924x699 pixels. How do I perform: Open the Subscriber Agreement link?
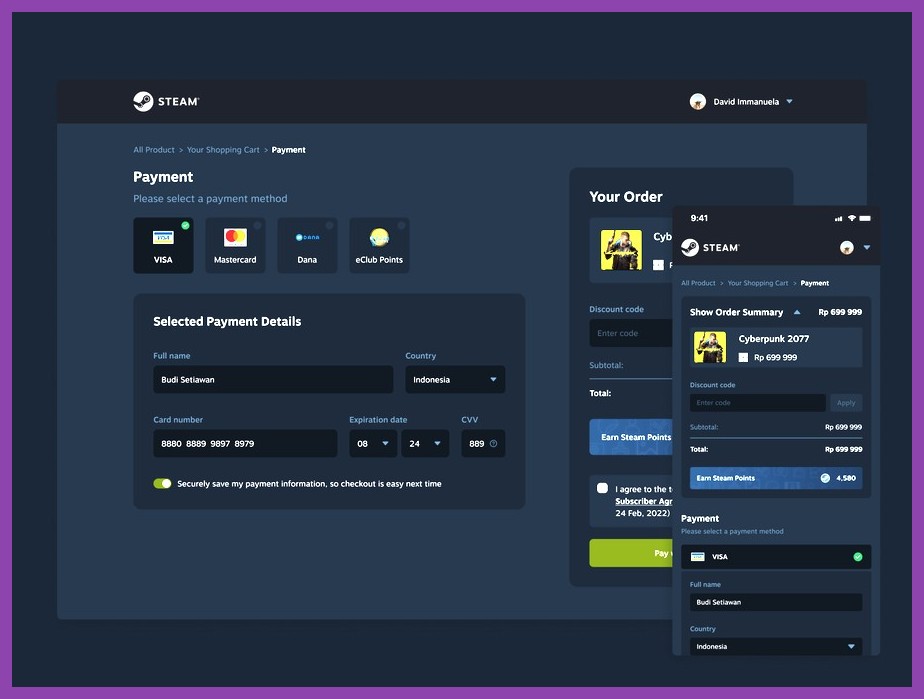644,501
